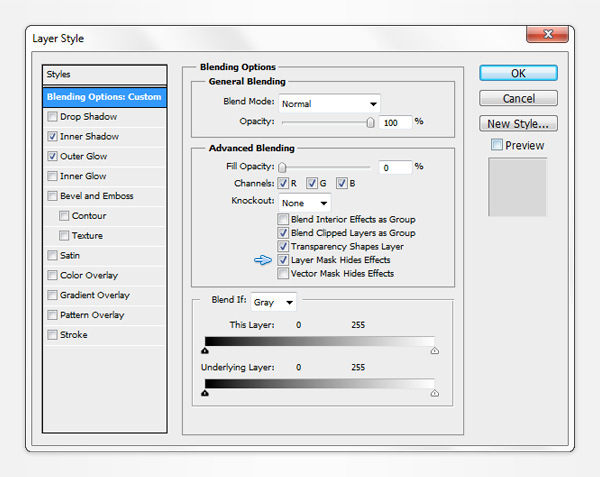
Task: Click the New Style... button
Action: pos(518,124)
